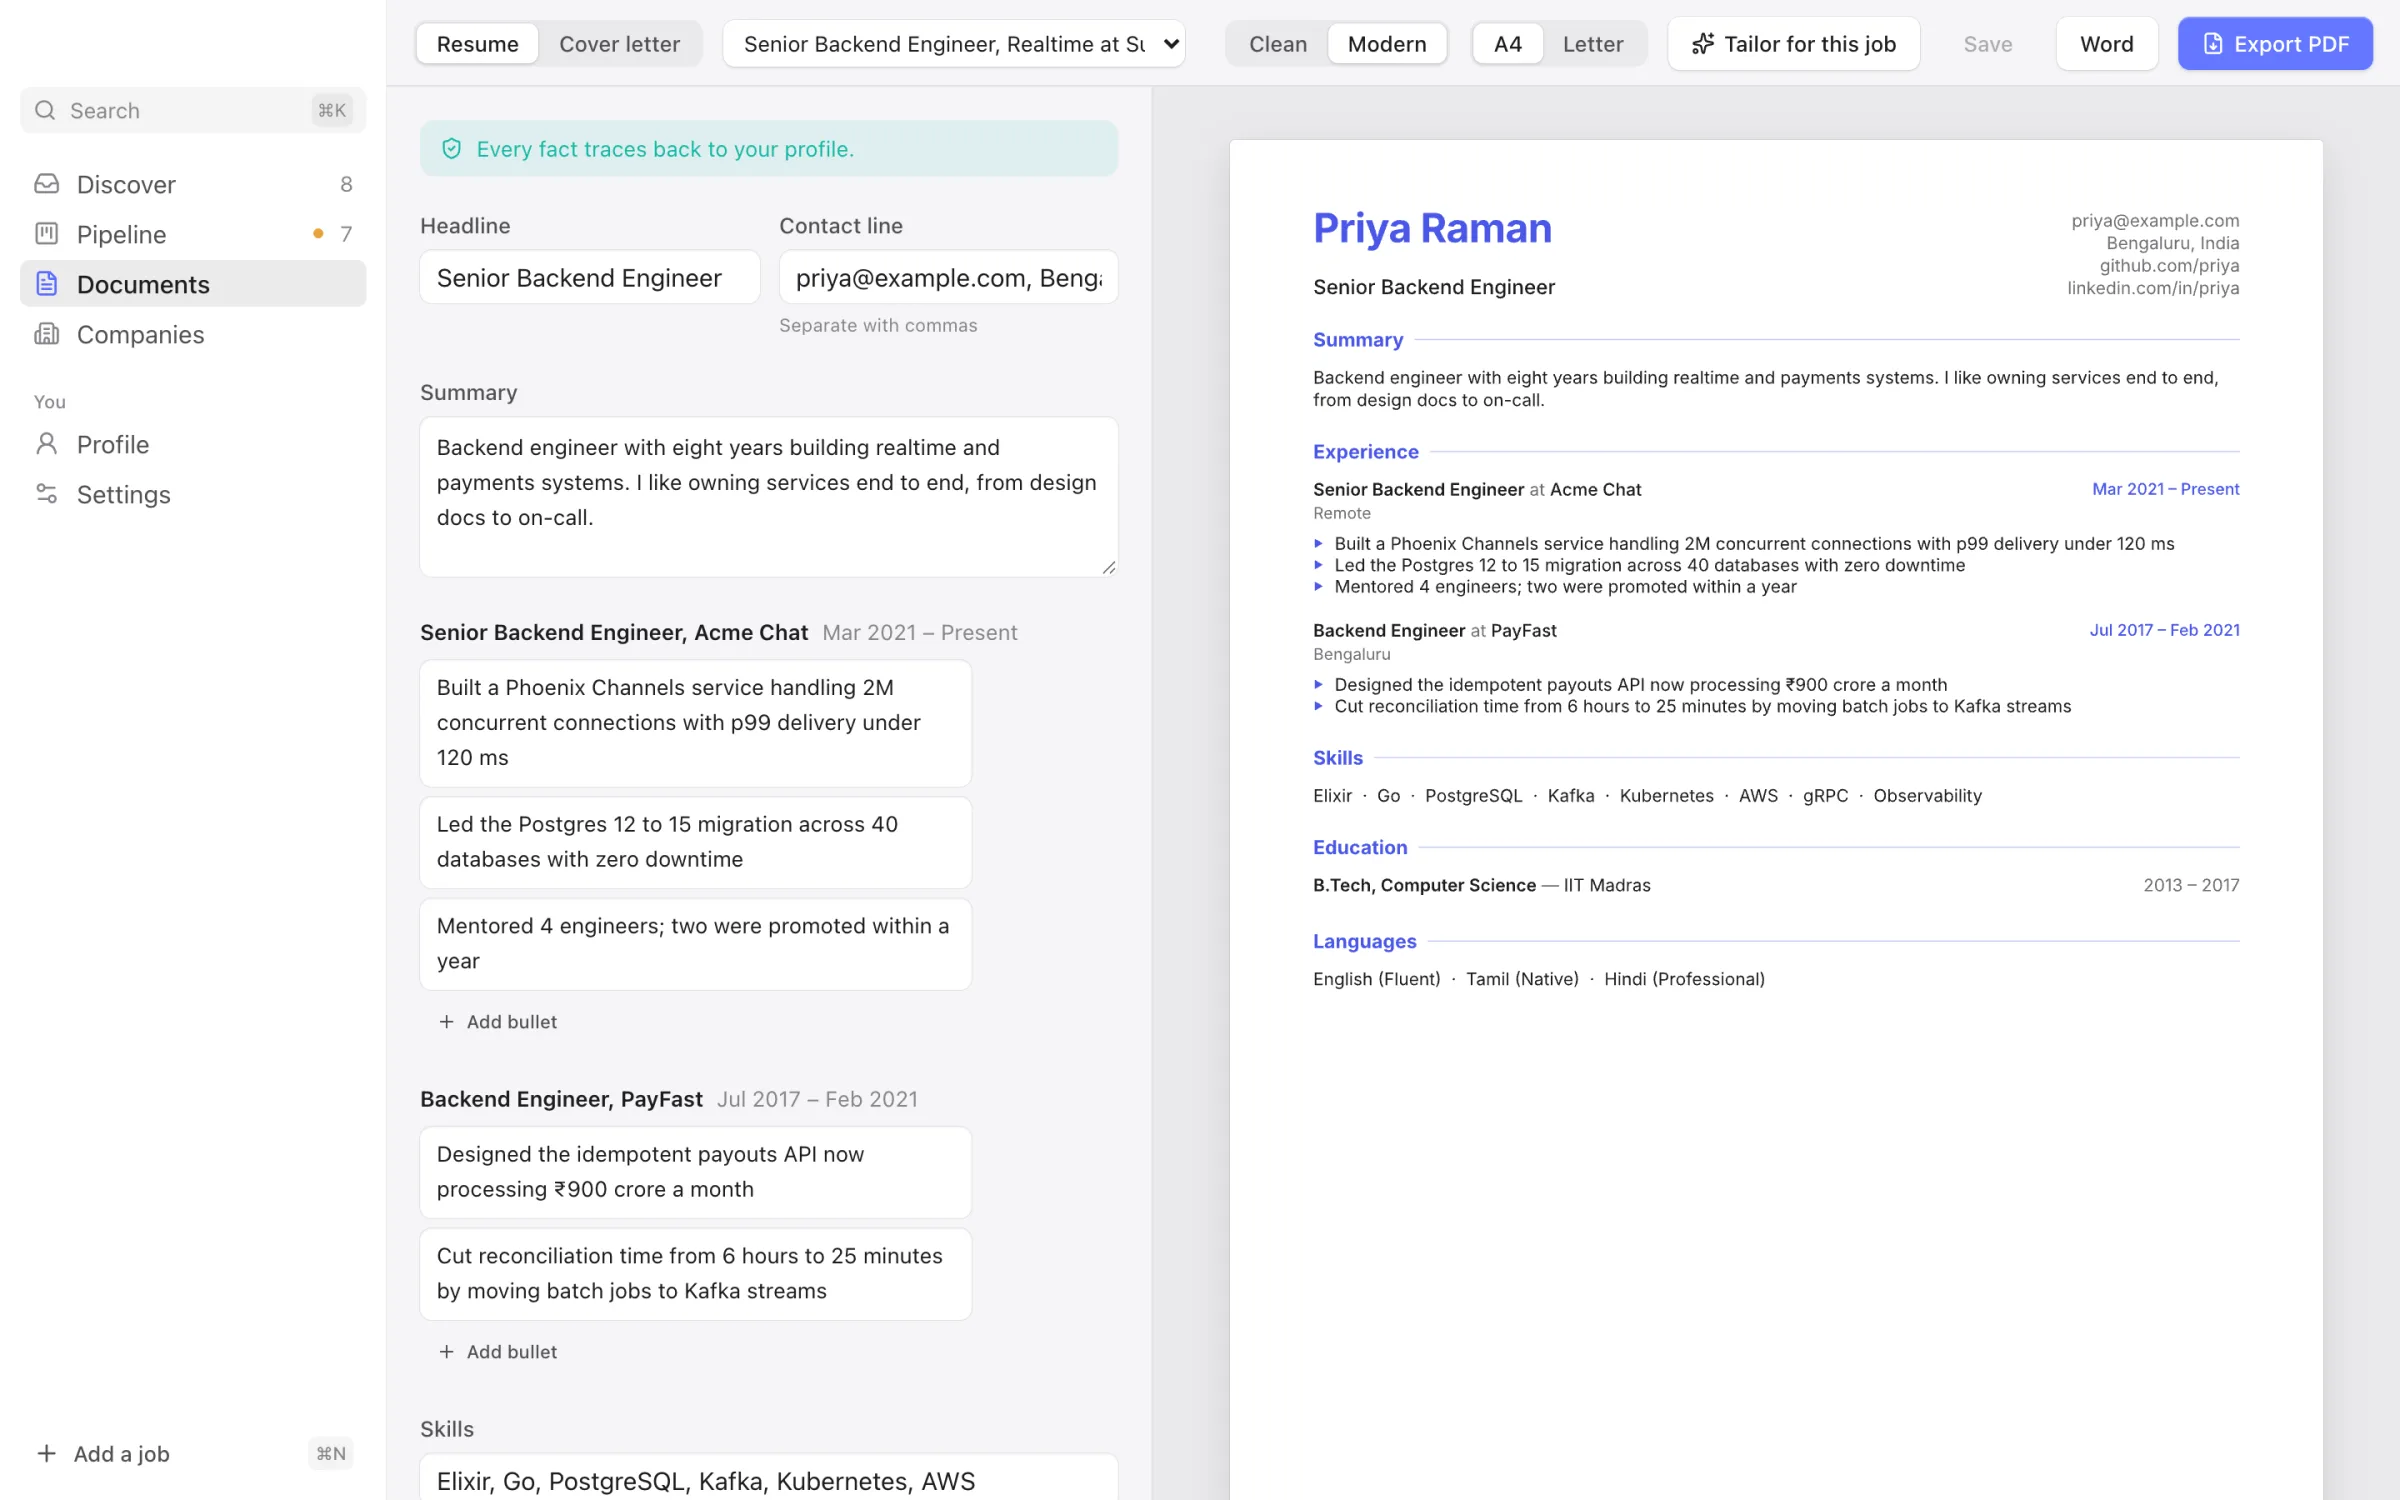
Task: Click linkedin.com/in/priya in the preview
Action: click(x=2153, y=288)
